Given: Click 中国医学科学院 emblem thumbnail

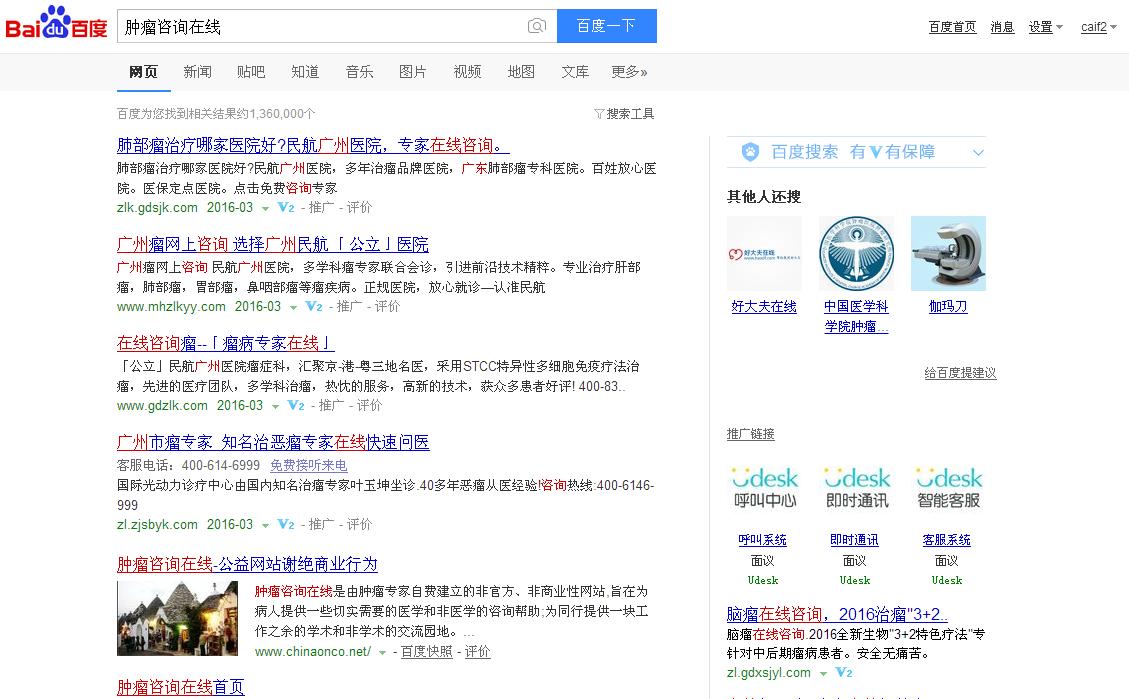Looking at the screenshot, I should [856, 253].
